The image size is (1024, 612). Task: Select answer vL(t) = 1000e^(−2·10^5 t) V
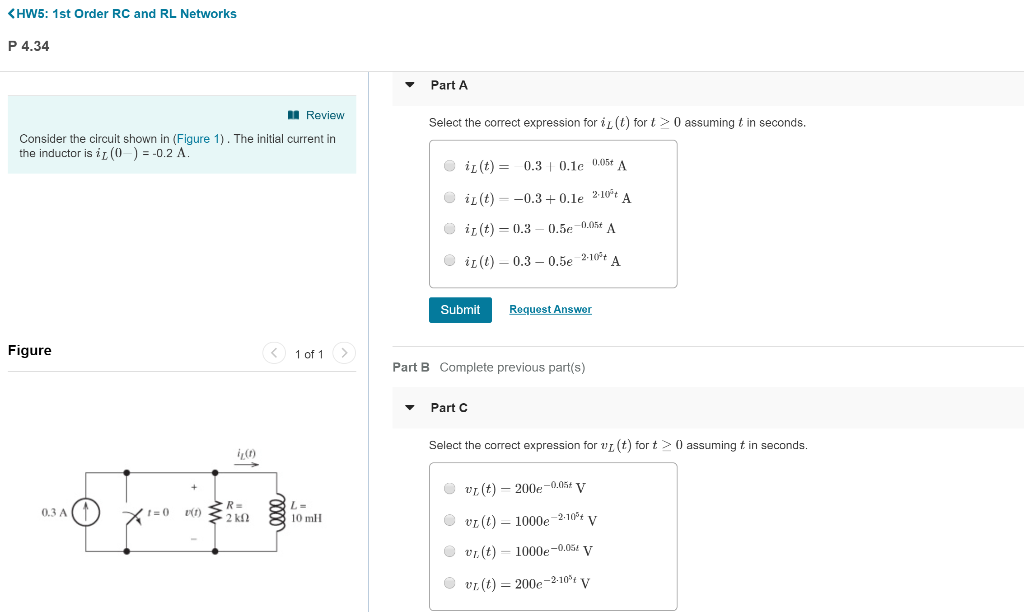450,520
